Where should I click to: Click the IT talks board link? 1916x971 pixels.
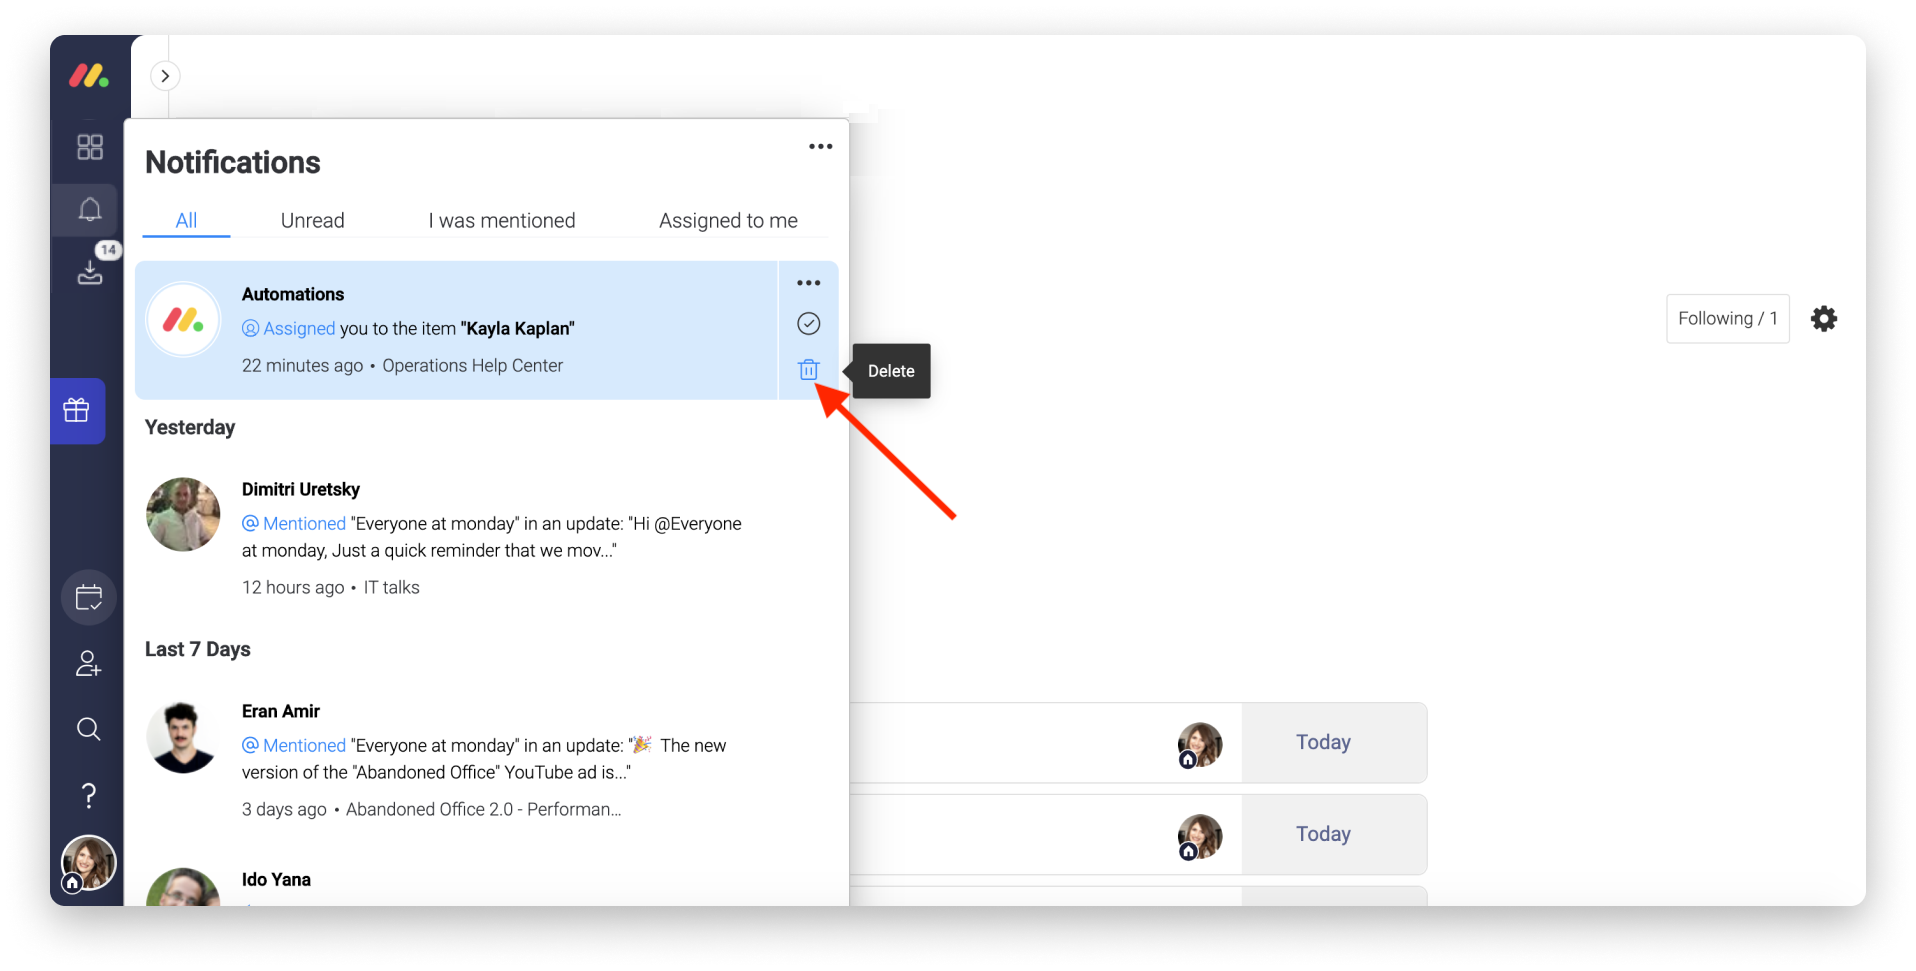pyautogui.click(x=391, y=588)
